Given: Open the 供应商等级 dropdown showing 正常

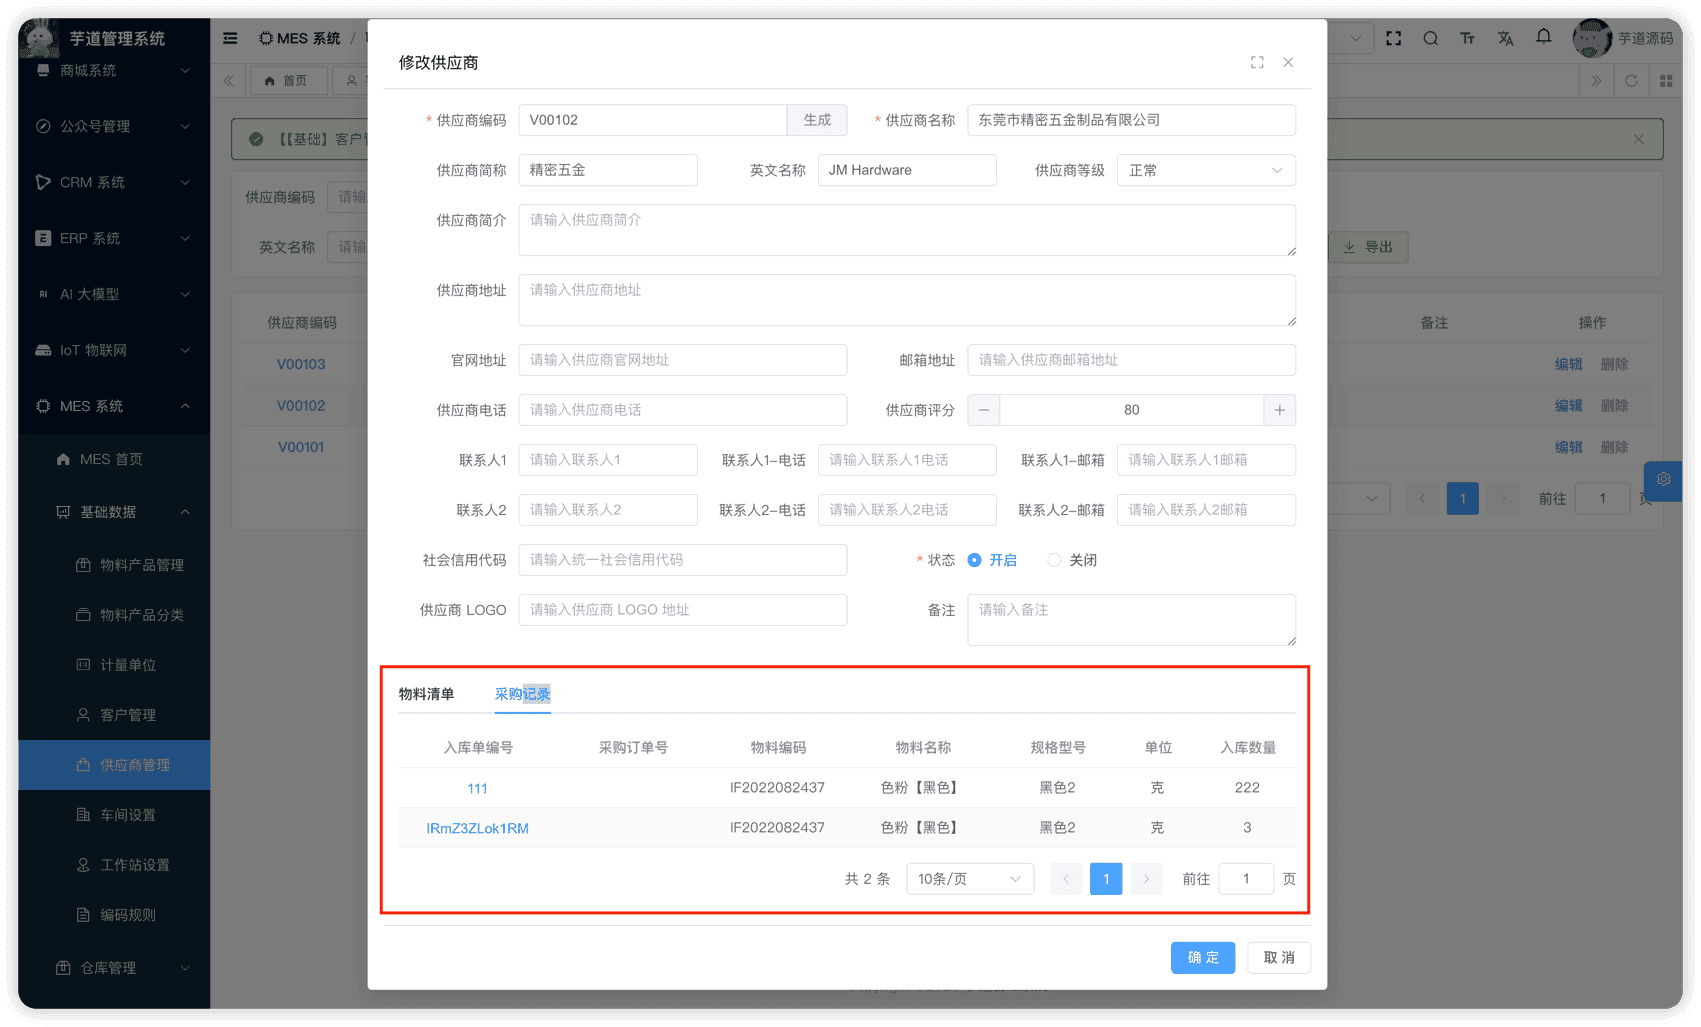Looking at the screenshot, I should pos(1206,170).
